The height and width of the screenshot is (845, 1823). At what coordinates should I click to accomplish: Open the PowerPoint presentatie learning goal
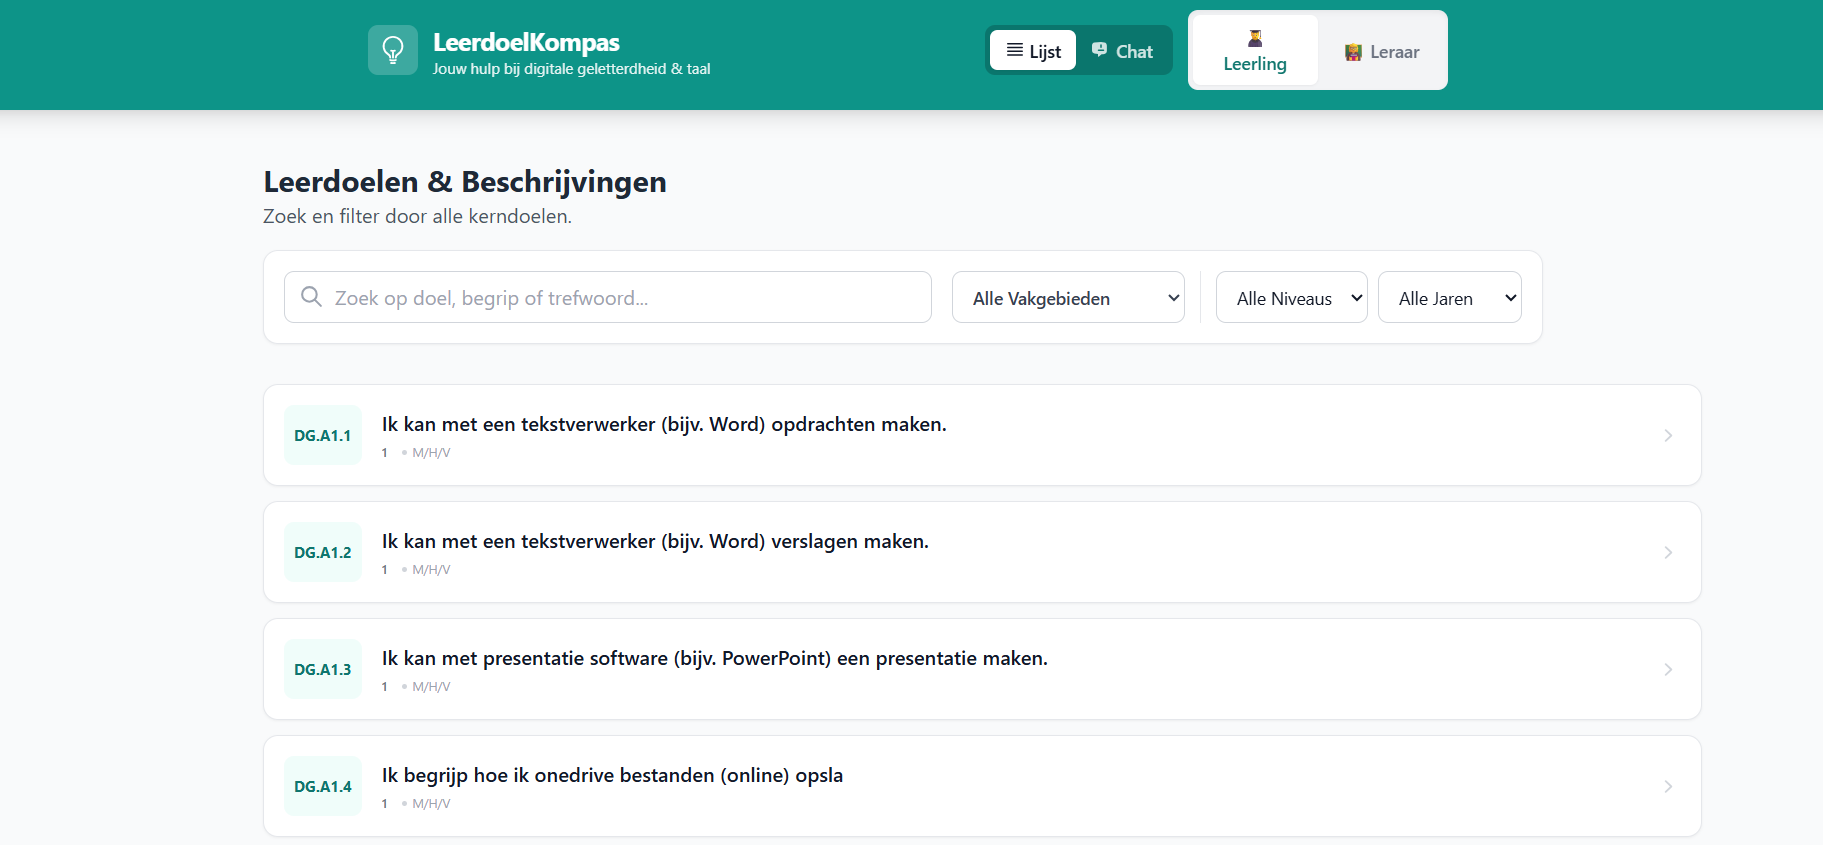pyautogui.click(x=714, y=659)
